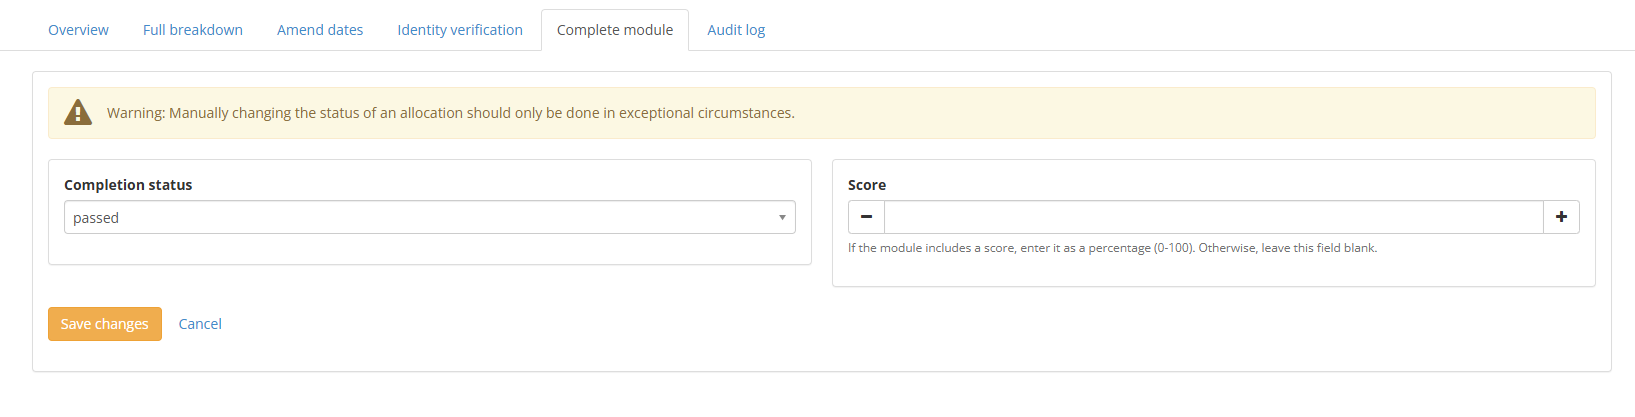
Task: Click the Score field label
Action: click(x=867, y=185)
